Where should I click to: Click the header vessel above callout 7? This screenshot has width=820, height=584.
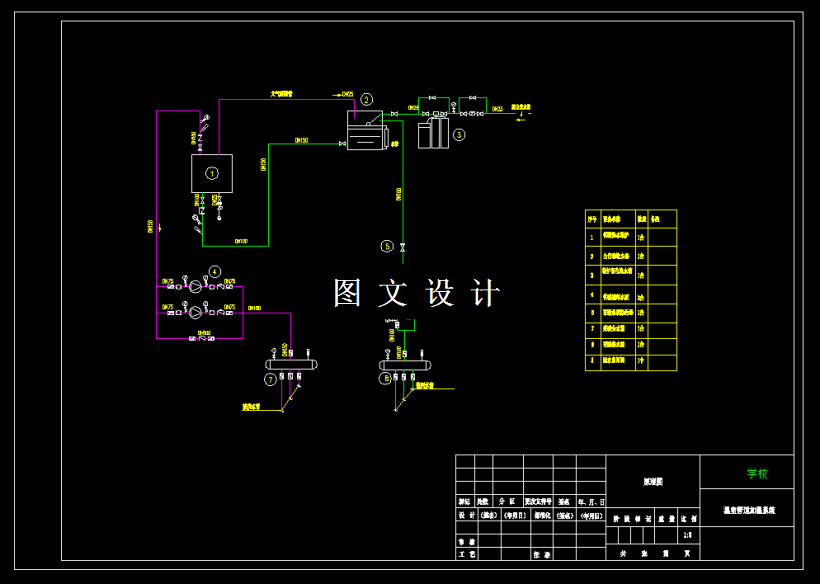(x=291, y=365)
